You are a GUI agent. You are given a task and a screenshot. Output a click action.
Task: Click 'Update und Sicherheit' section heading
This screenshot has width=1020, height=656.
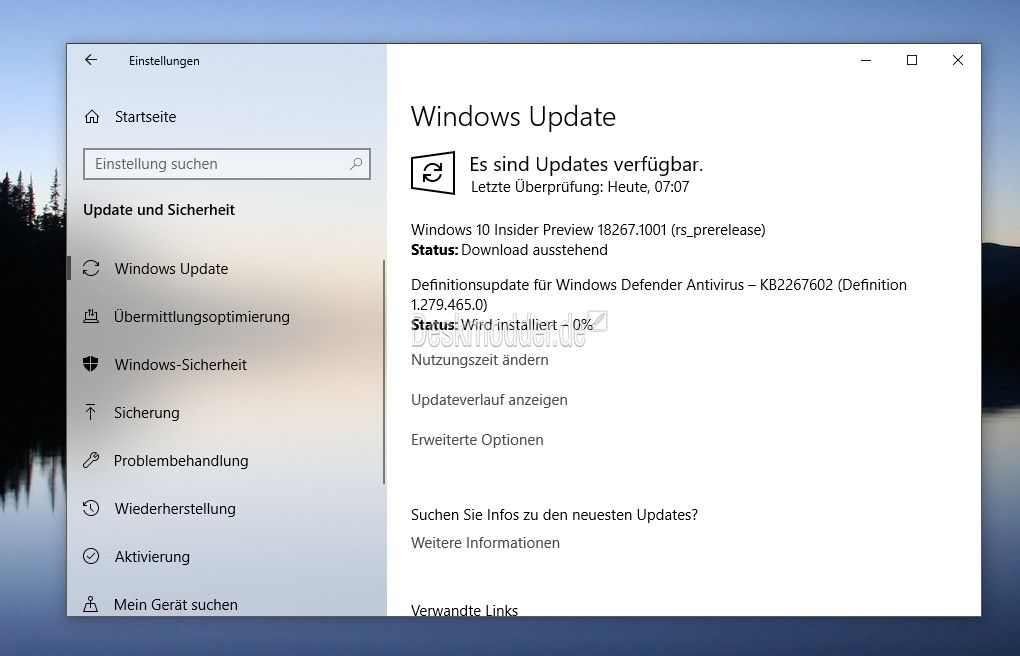pos(159,210)
